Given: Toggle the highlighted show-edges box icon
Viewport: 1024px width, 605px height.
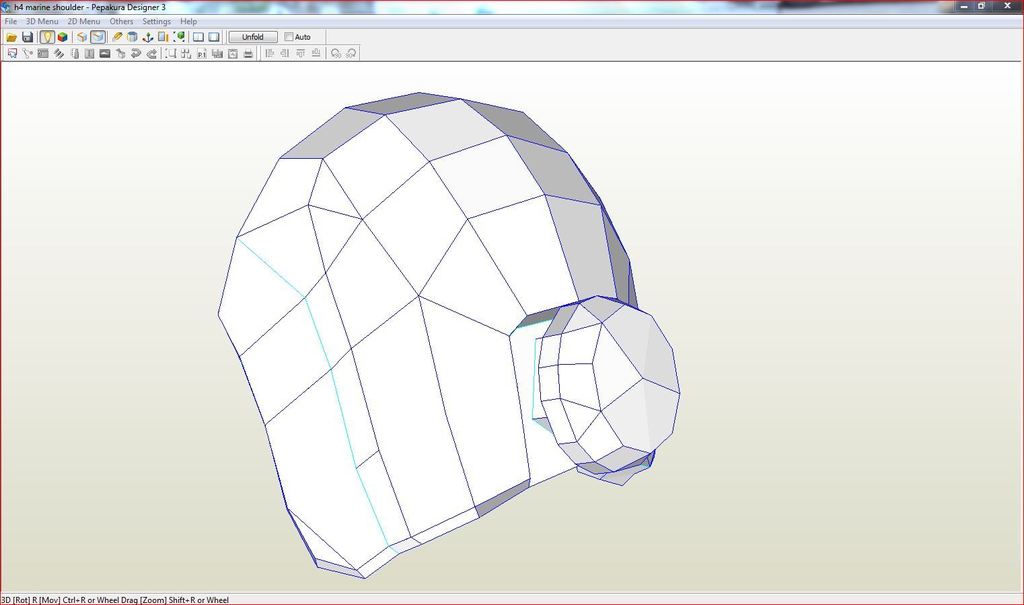Looking at the screenshot, I should (x=98, y=37).
